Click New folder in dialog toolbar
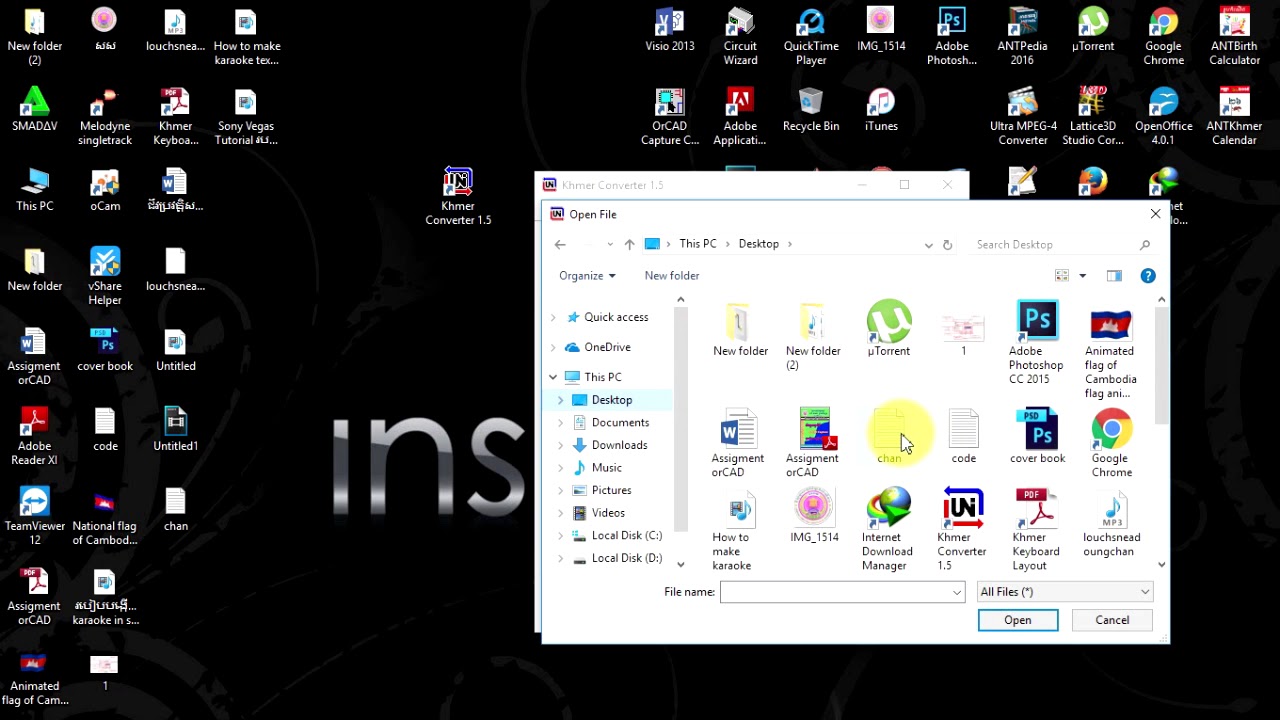 tap(672, 276)
